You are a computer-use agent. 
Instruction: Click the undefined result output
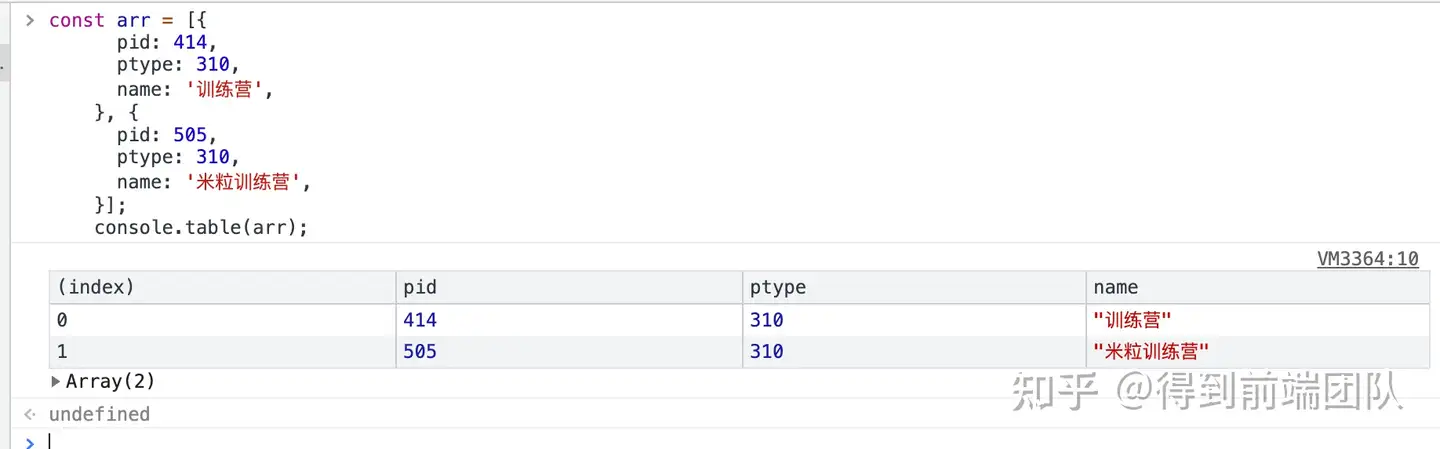click(x=99, y=414)
